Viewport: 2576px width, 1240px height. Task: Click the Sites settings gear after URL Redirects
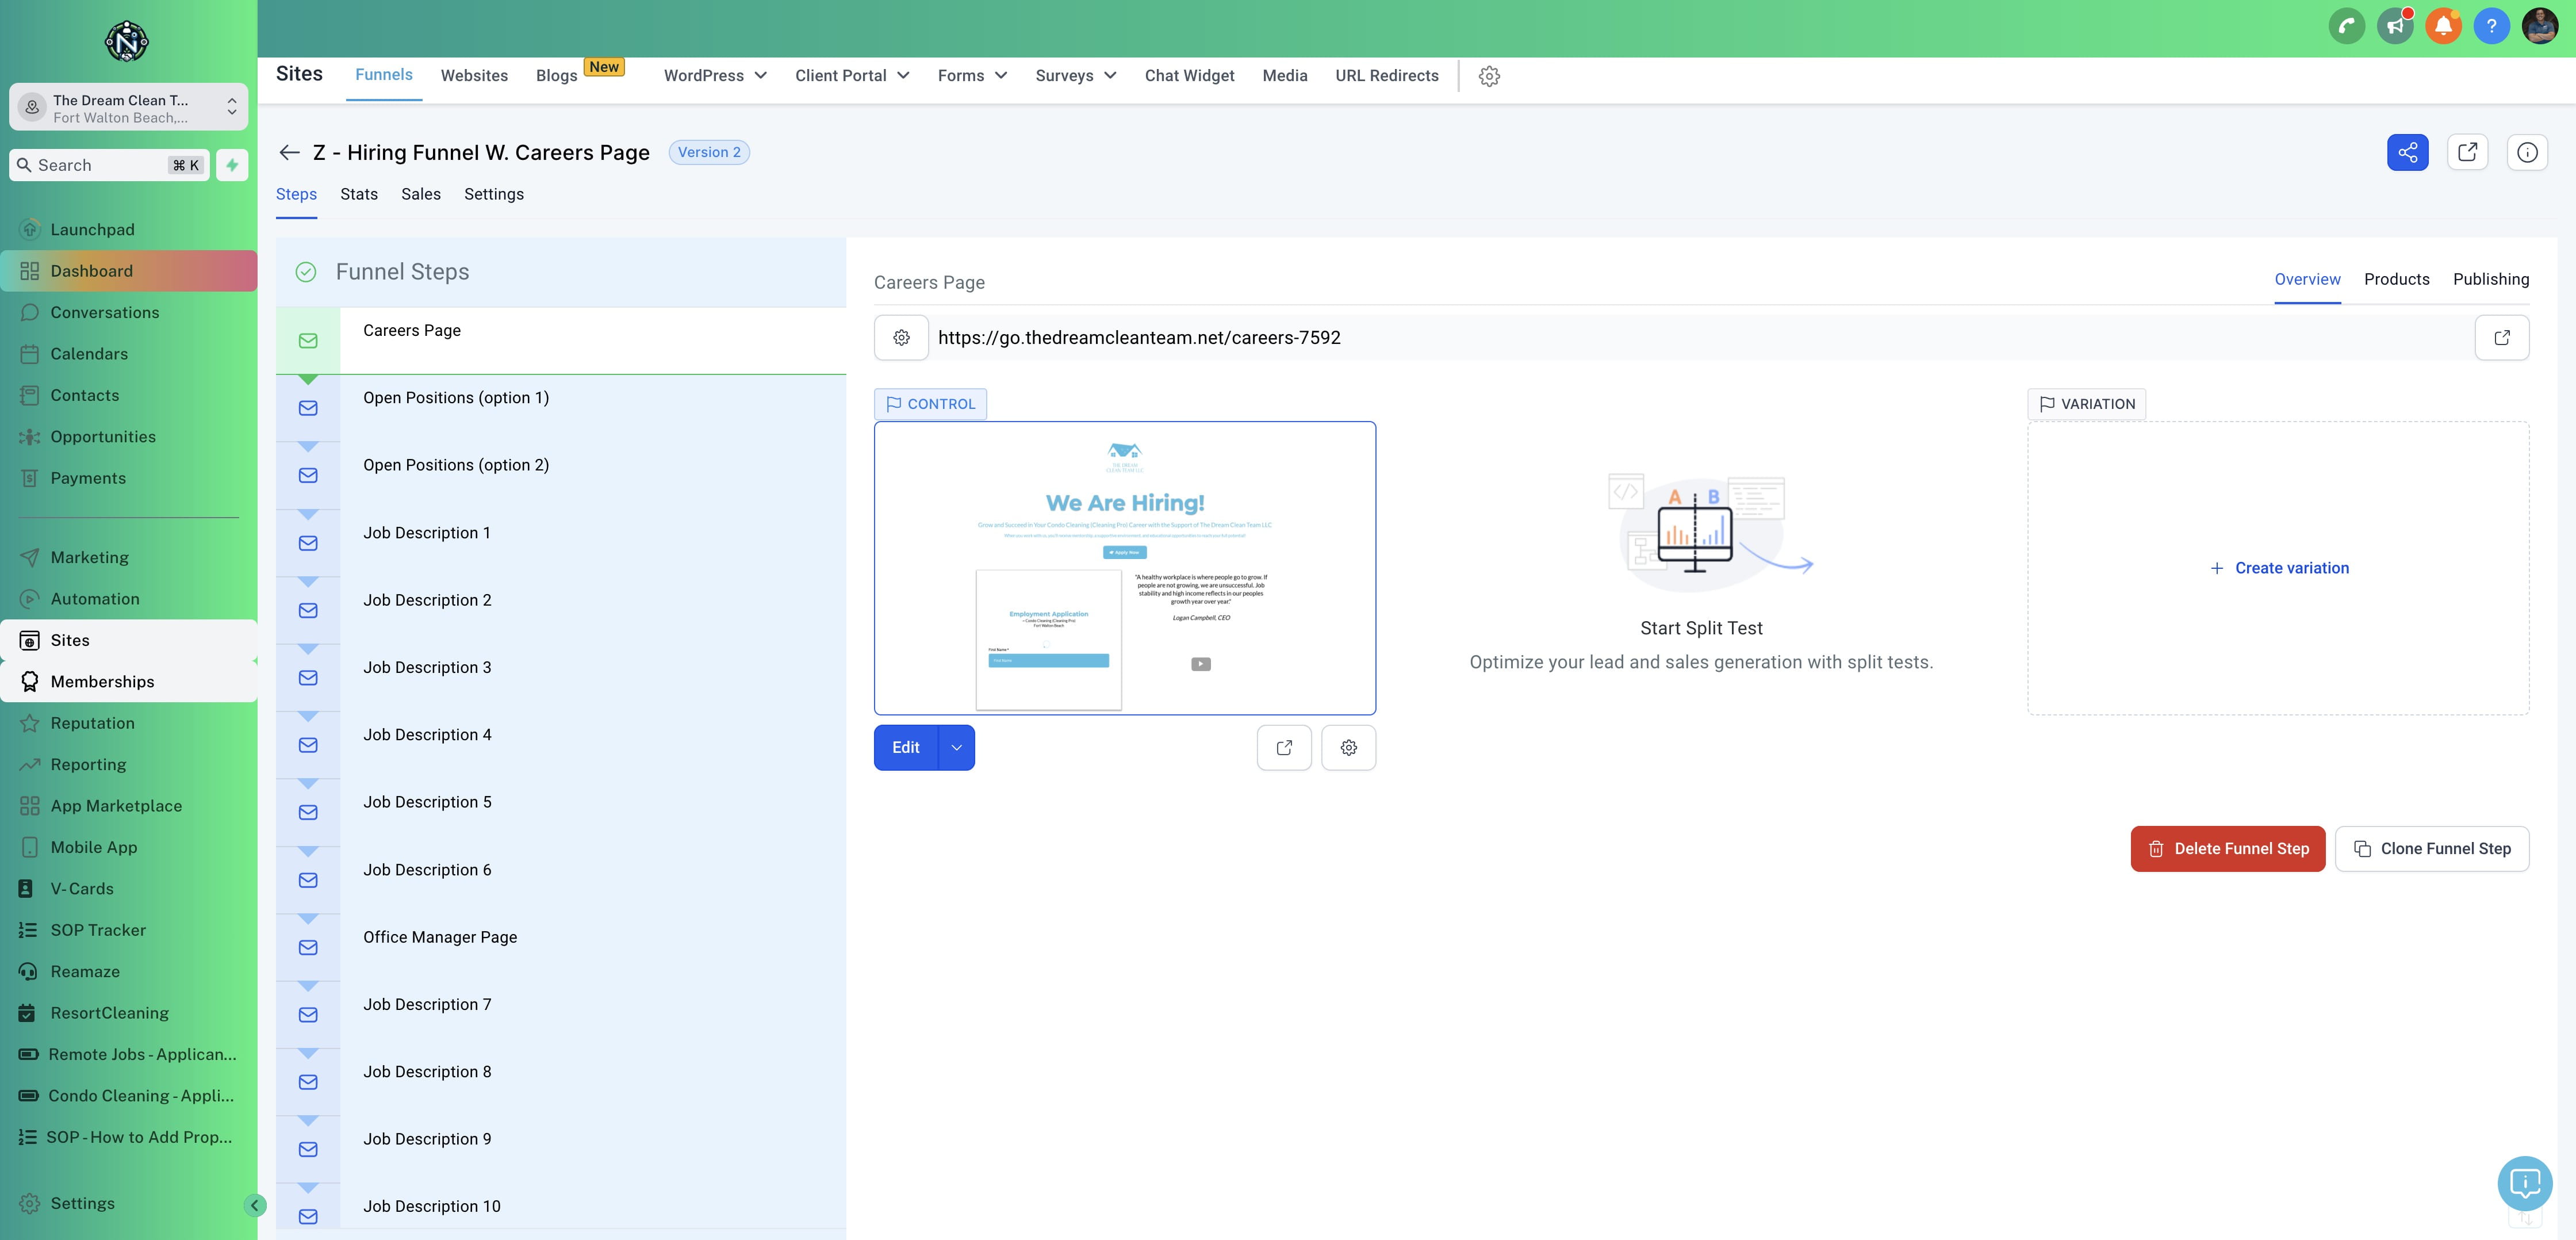(1489, 76)
